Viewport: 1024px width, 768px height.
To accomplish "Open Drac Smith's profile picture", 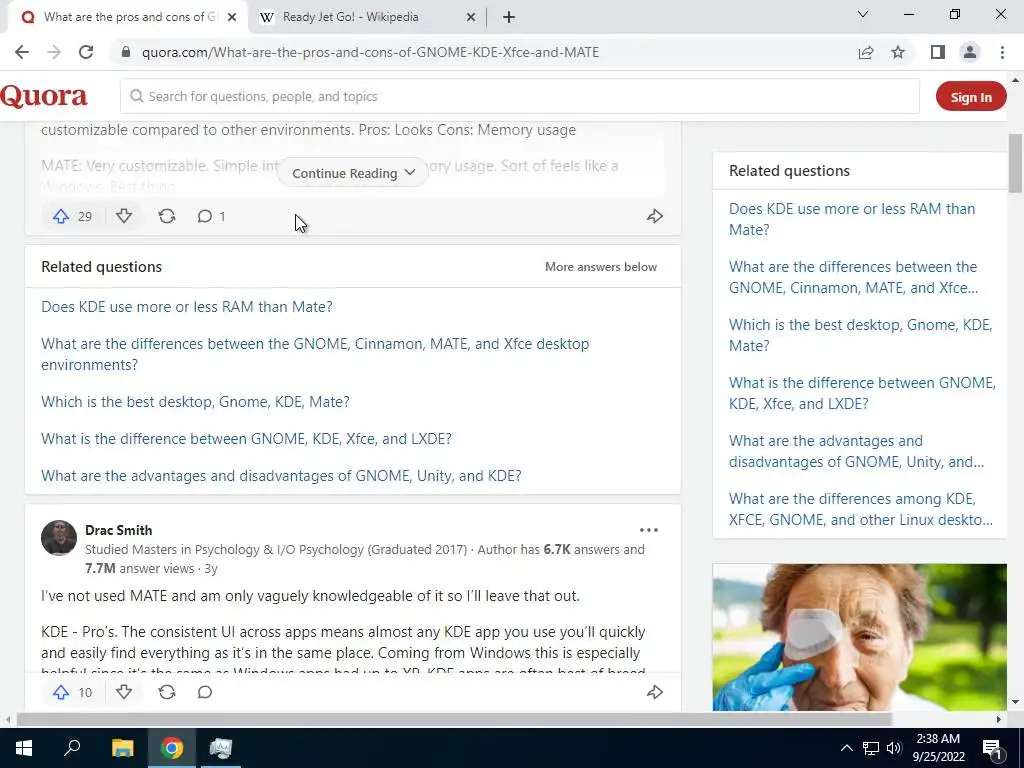I will (59, 538).
